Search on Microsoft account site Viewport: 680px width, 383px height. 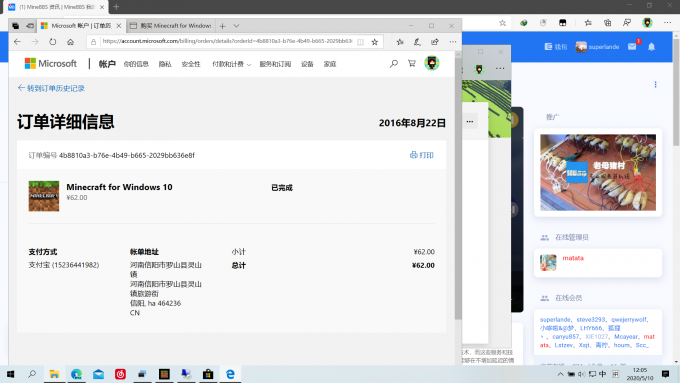pos(393,64)
